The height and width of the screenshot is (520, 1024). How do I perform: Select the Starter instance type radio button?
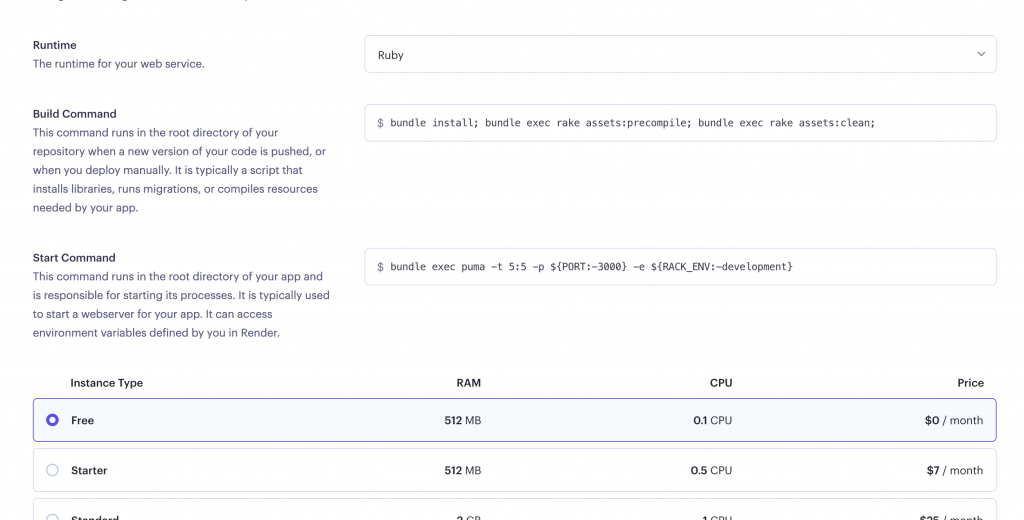coord(53,470)
